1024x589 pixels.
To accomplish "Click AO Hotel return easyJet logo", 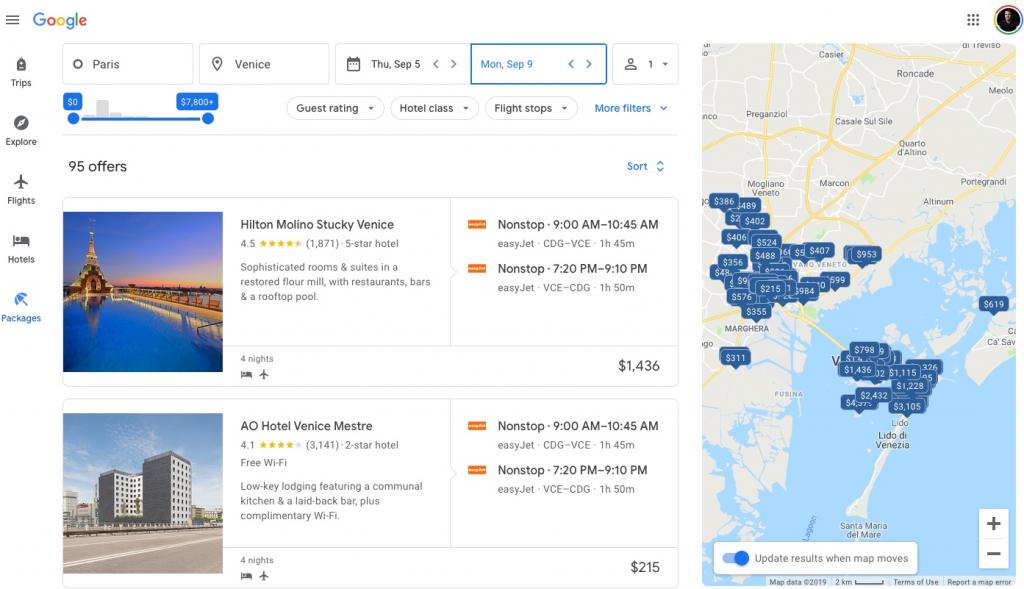I will [x=477, y=470].
